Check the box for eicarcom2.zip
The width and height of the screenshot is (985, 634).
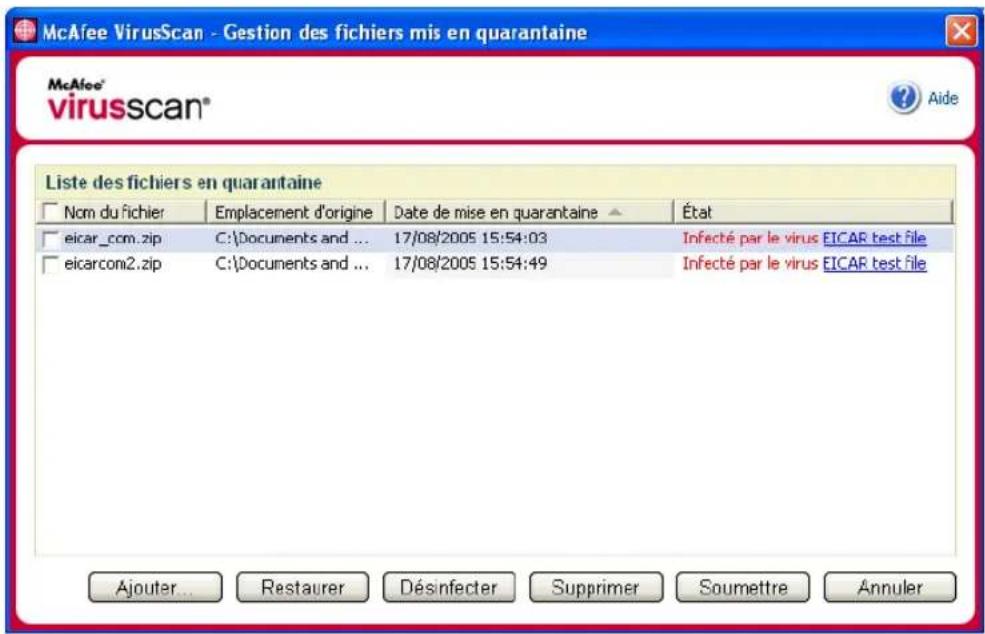[x=50, y=265]
